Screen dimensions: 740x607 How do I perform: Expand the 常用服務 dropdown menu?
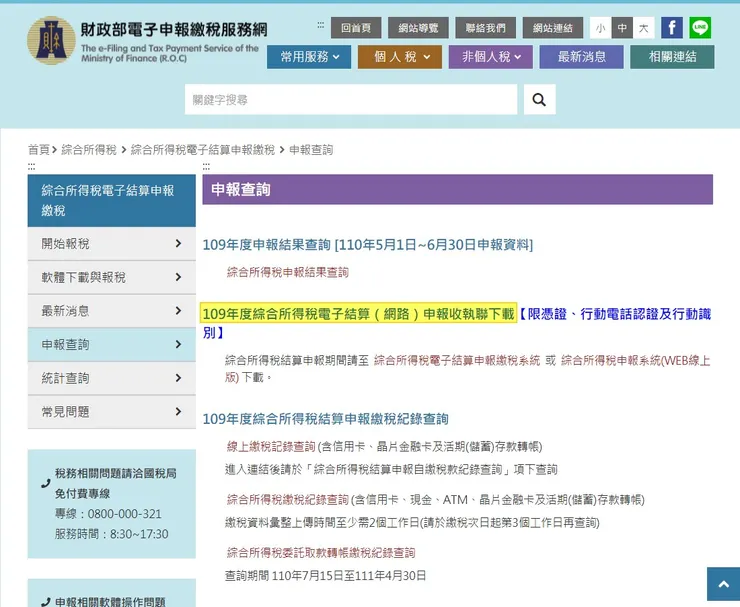coord(309,57)
